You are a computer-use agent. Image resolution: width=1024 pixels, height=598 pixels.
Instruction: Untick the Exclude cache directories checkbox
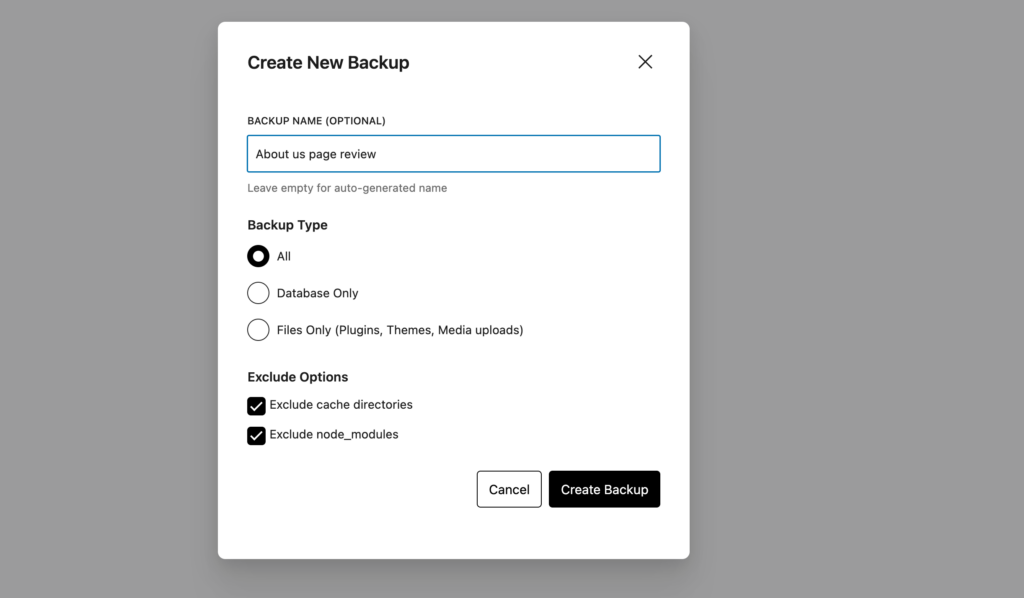[257, 406]
